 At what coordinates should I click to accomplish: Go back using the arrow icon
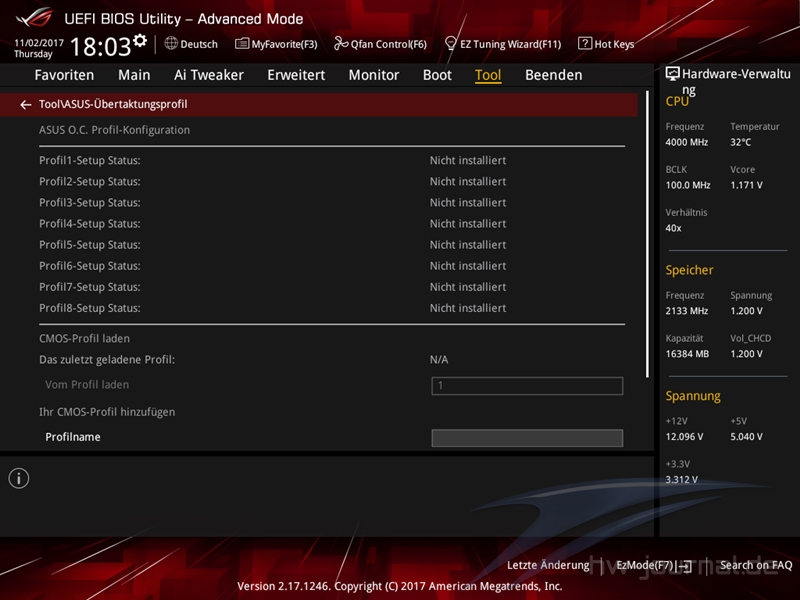26,105
